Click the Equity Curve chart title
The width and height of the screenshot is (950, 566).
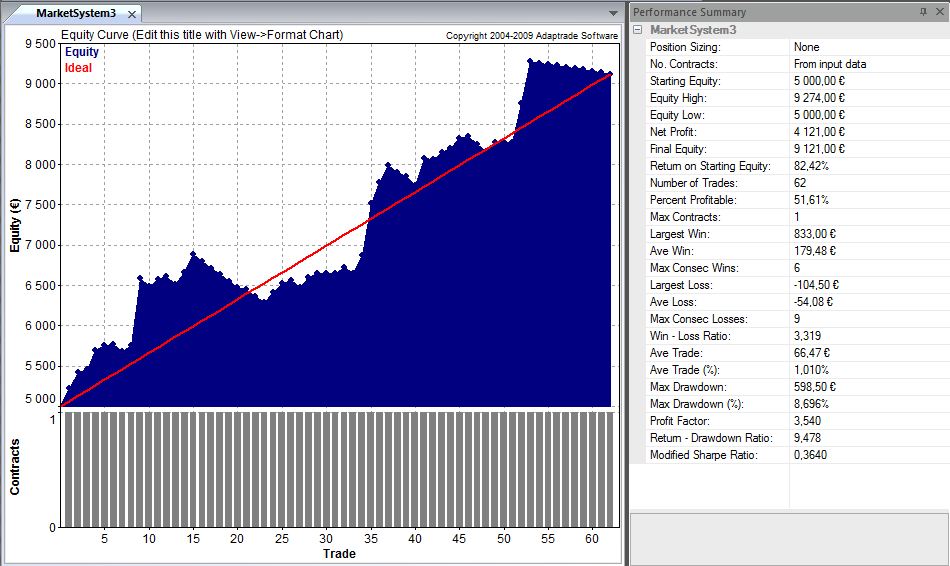[x=202, y=35]
